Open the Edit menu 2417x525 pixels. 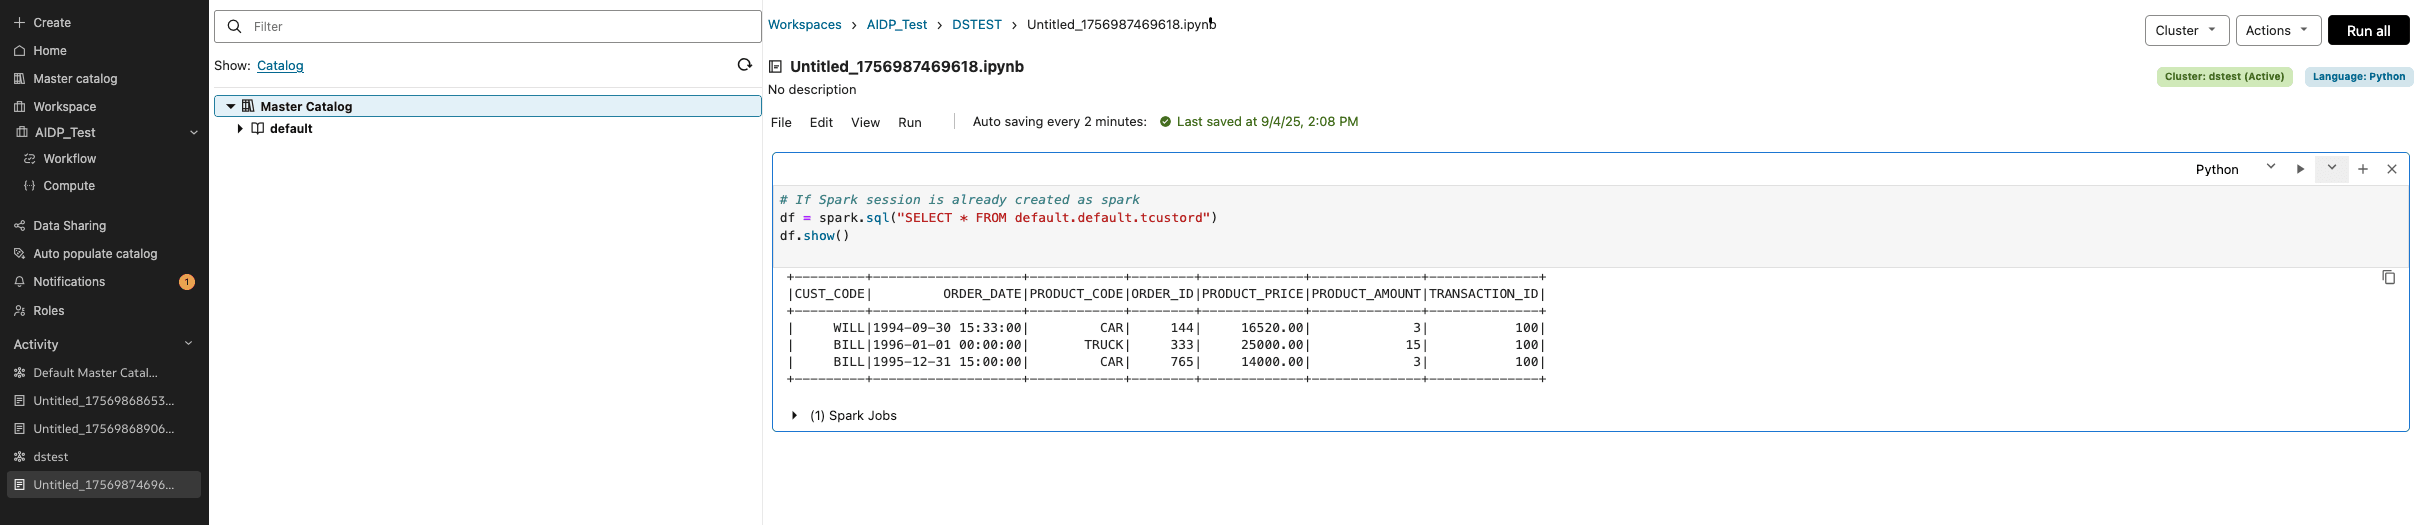[x=821, y=122]
